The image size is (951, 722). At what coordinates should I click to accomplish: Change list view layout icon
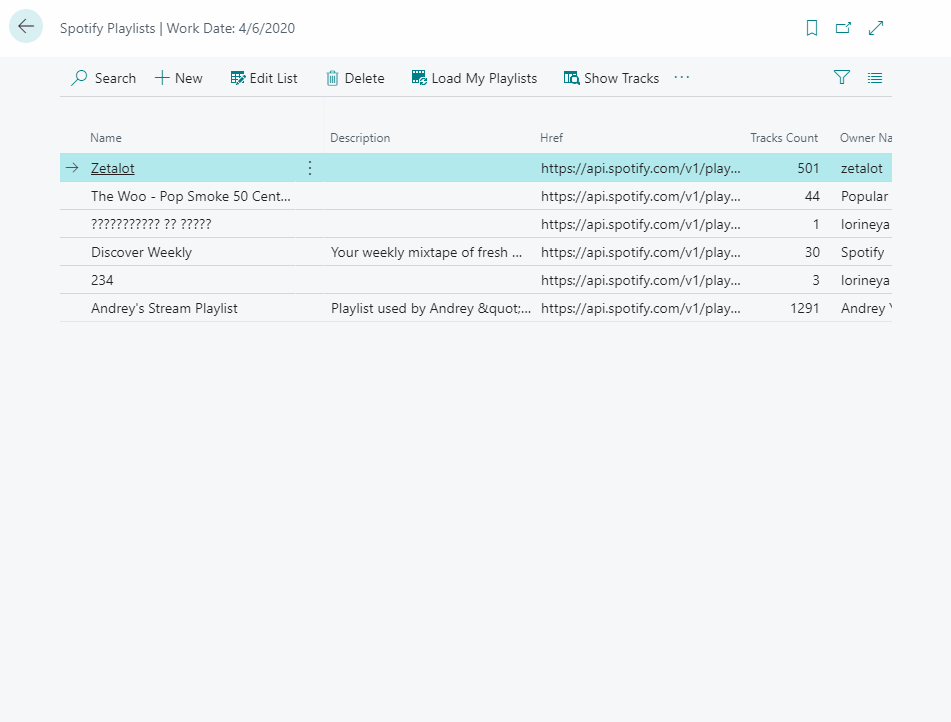click(875, 78)
